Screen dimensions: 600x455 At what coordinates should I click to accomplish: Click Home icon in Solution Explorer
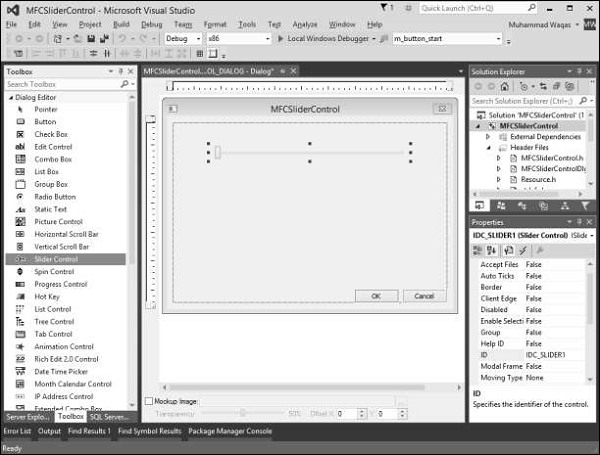(505, 86)
